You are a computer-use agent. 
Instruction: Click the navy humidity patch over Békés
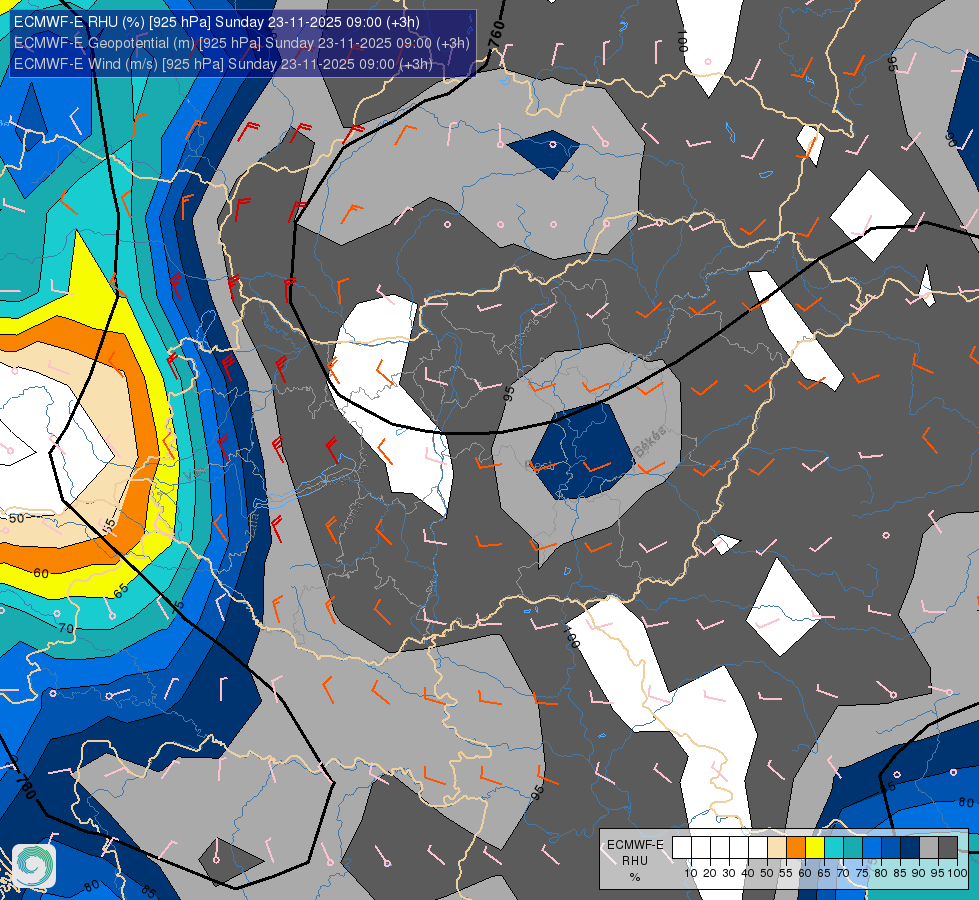(582, 451)
